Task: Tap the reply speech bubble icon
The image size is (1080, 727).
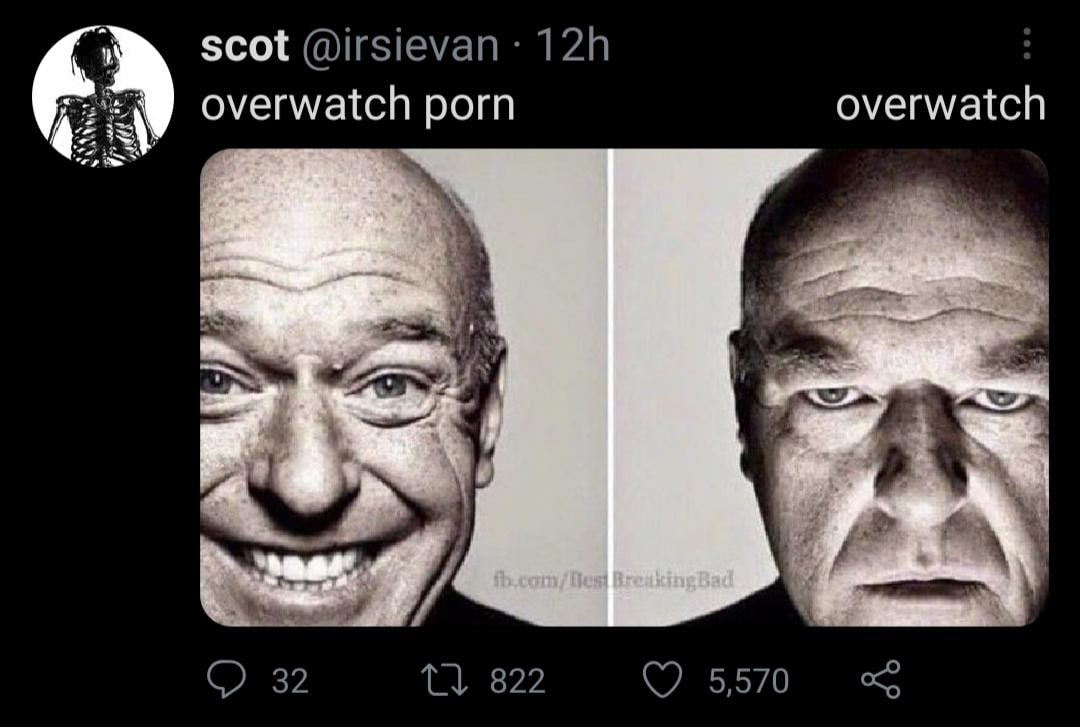Action: [227, 679]
